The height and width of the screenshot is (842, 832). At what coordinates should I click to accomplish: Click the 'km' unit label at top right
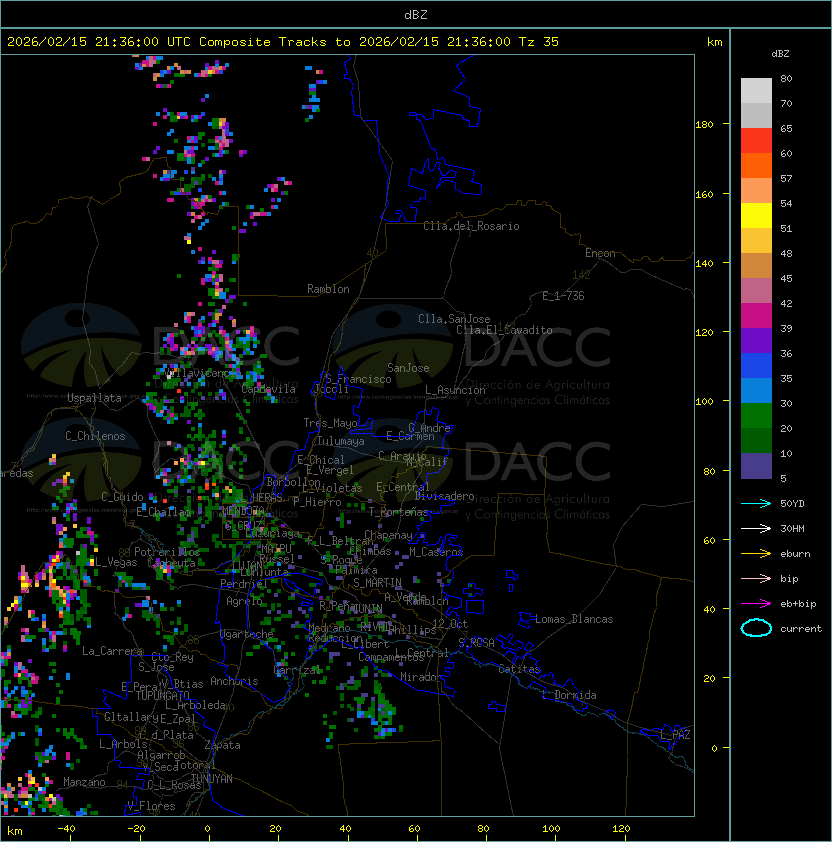(714, 42)
